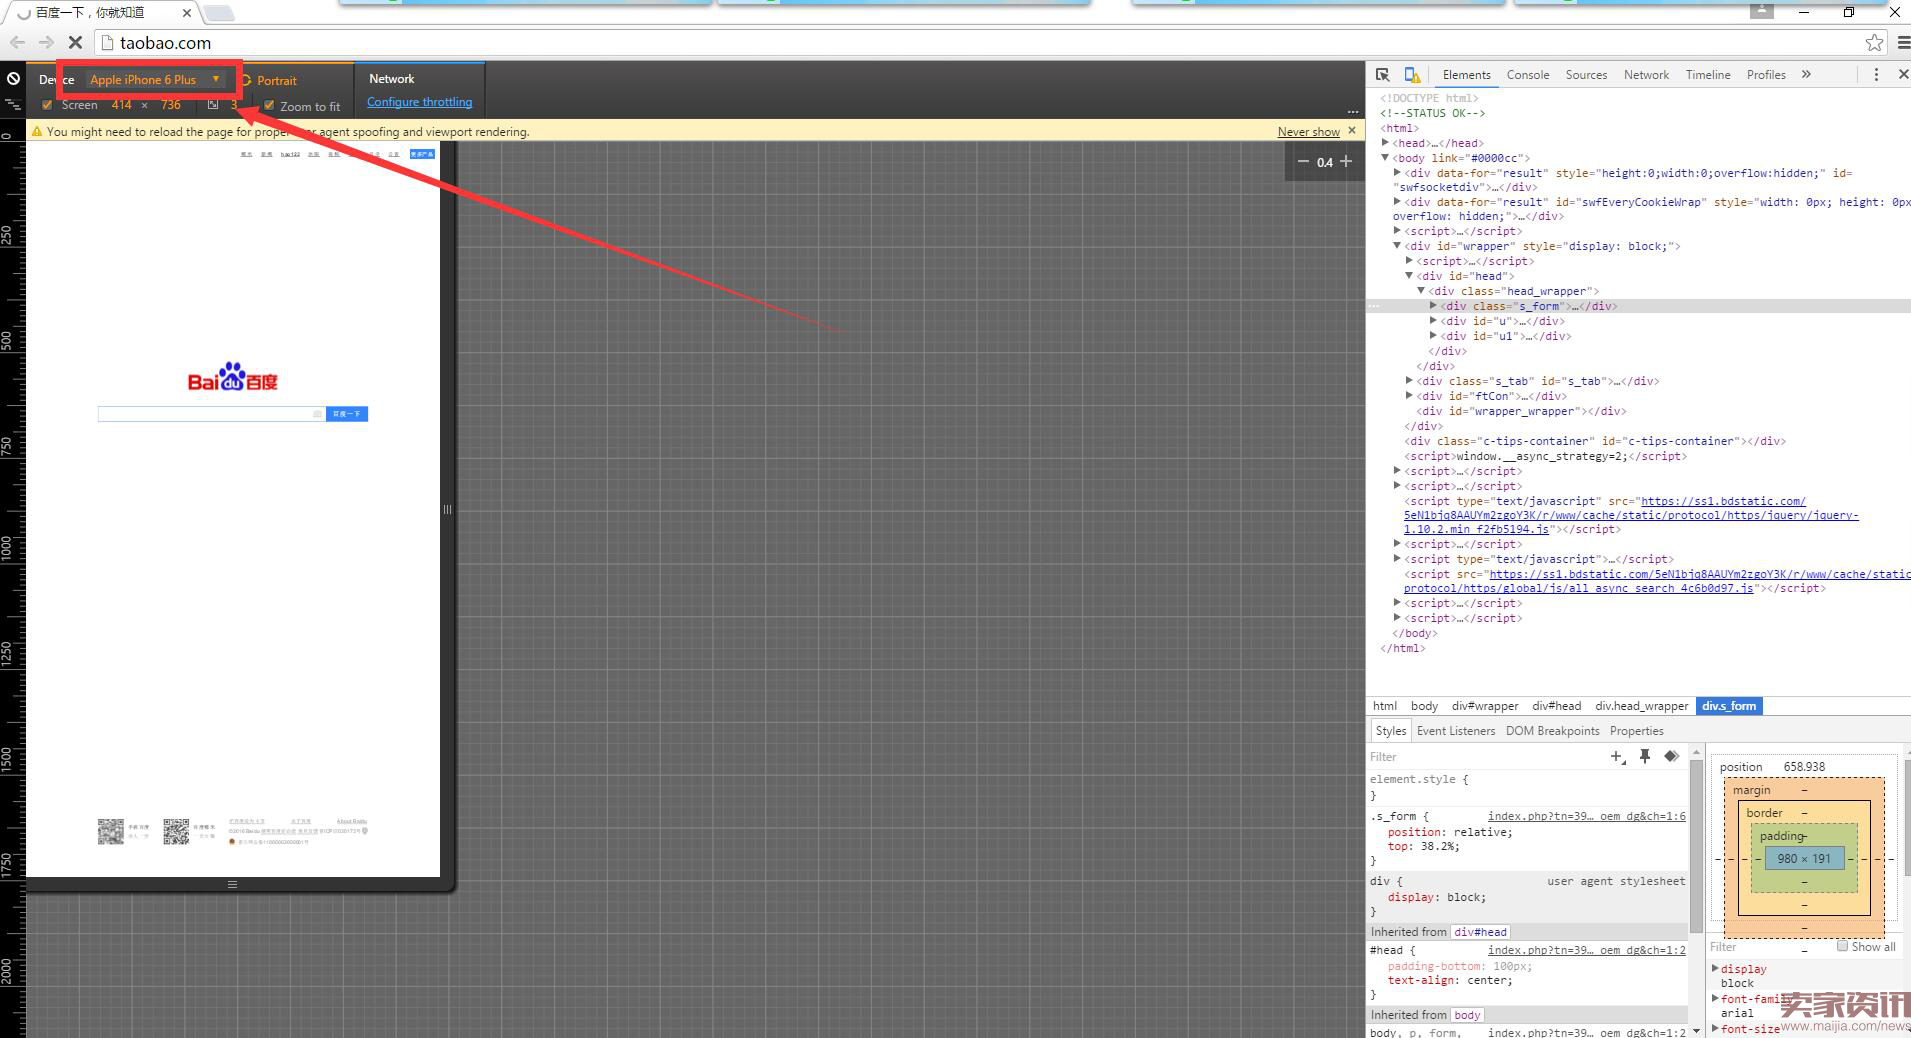Open a new browser tab
The width and height of the screenshot is (1911, 1038).
[219, 13]
